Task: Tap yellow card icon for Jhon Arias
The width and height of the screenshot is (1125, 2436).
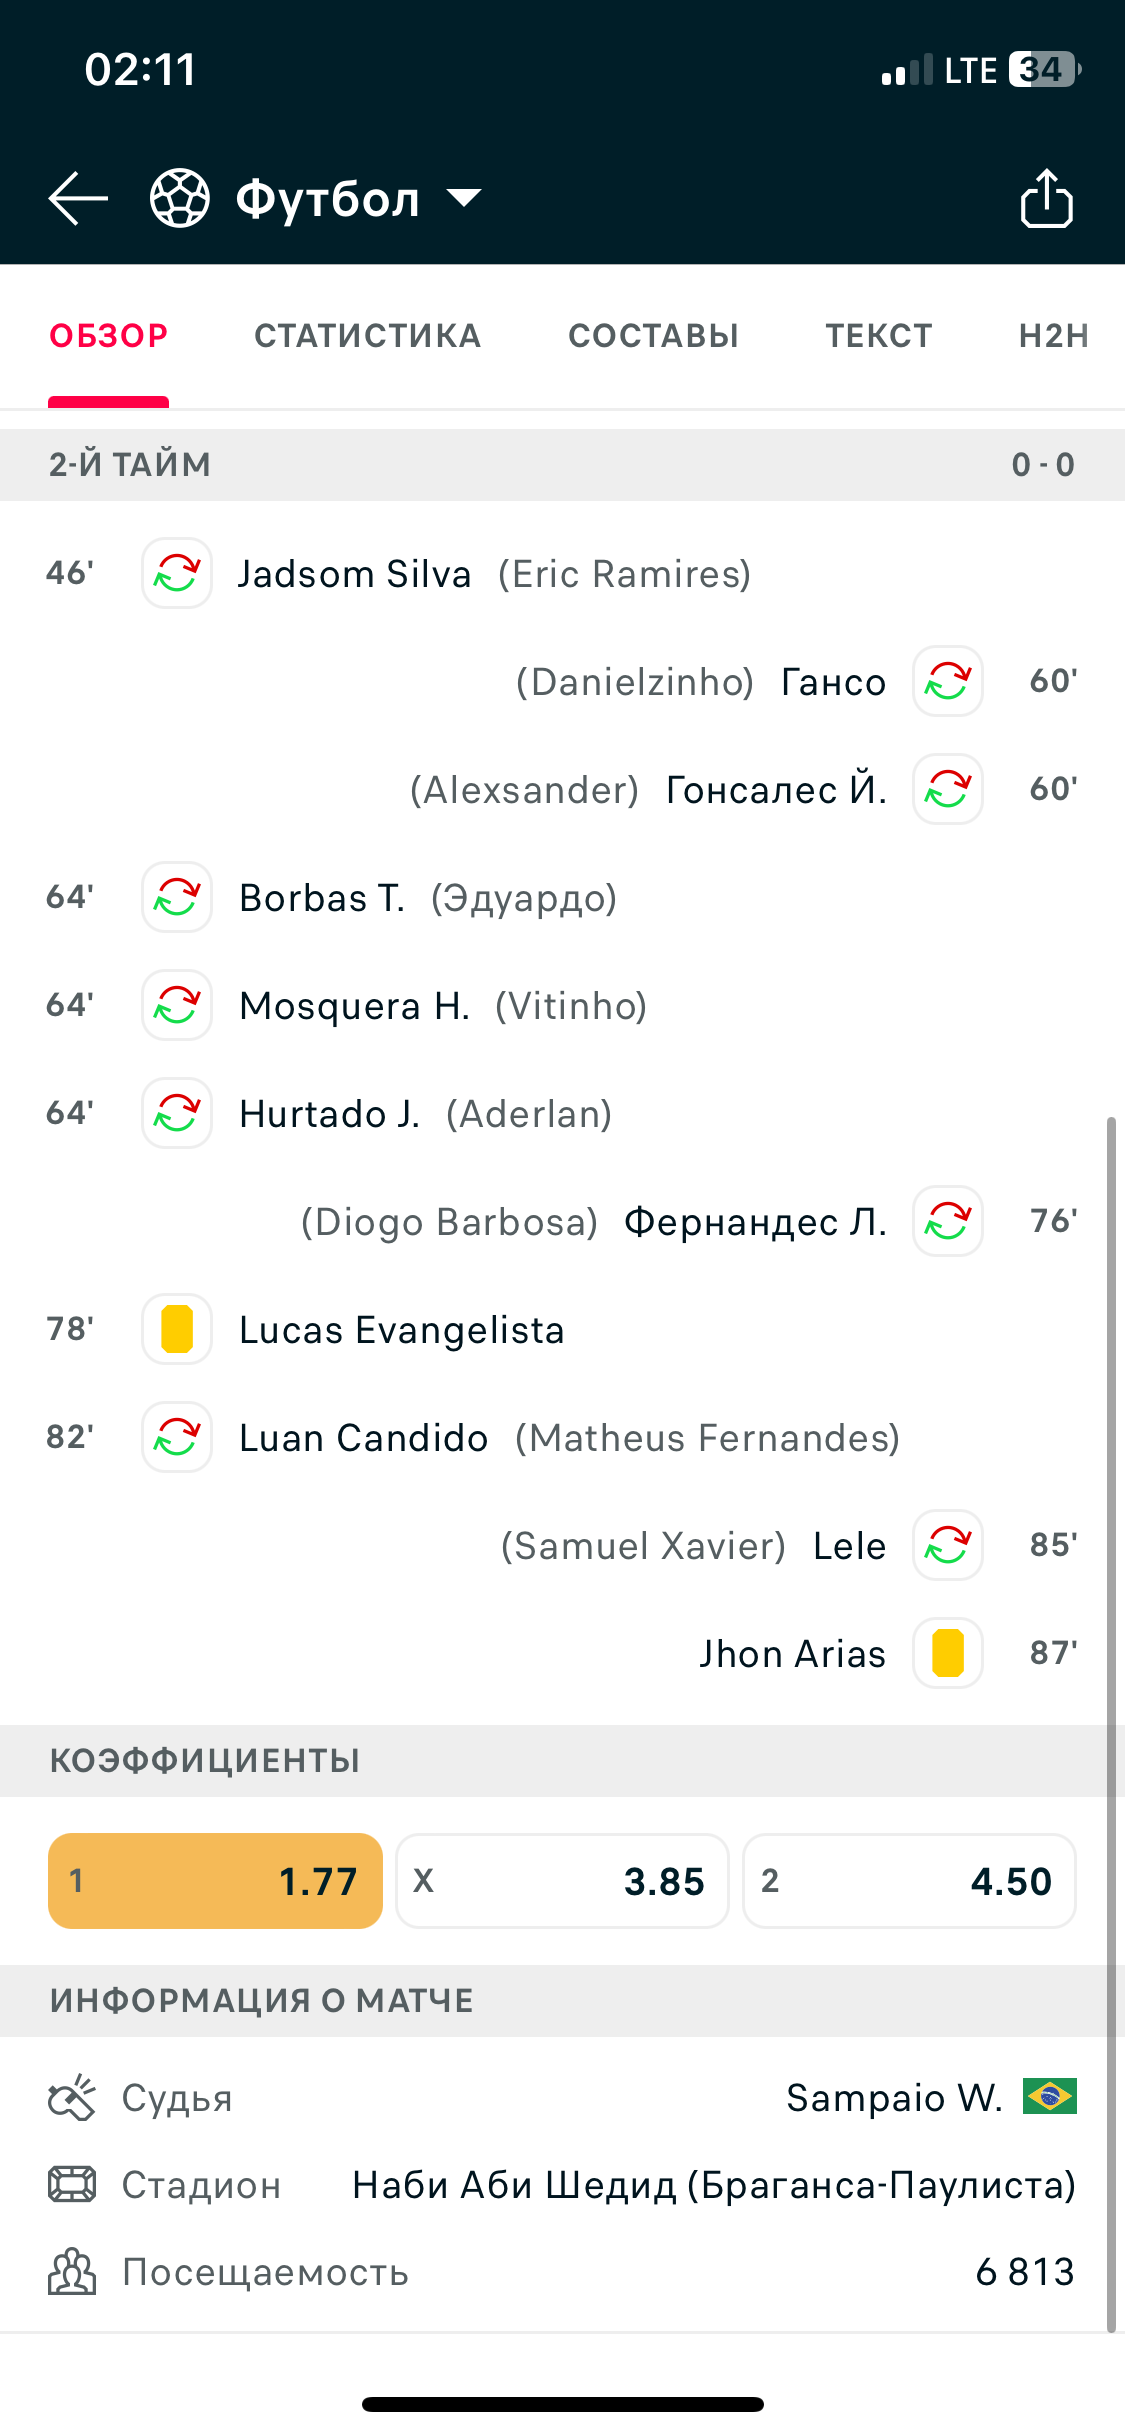Action: point(947,1653)
